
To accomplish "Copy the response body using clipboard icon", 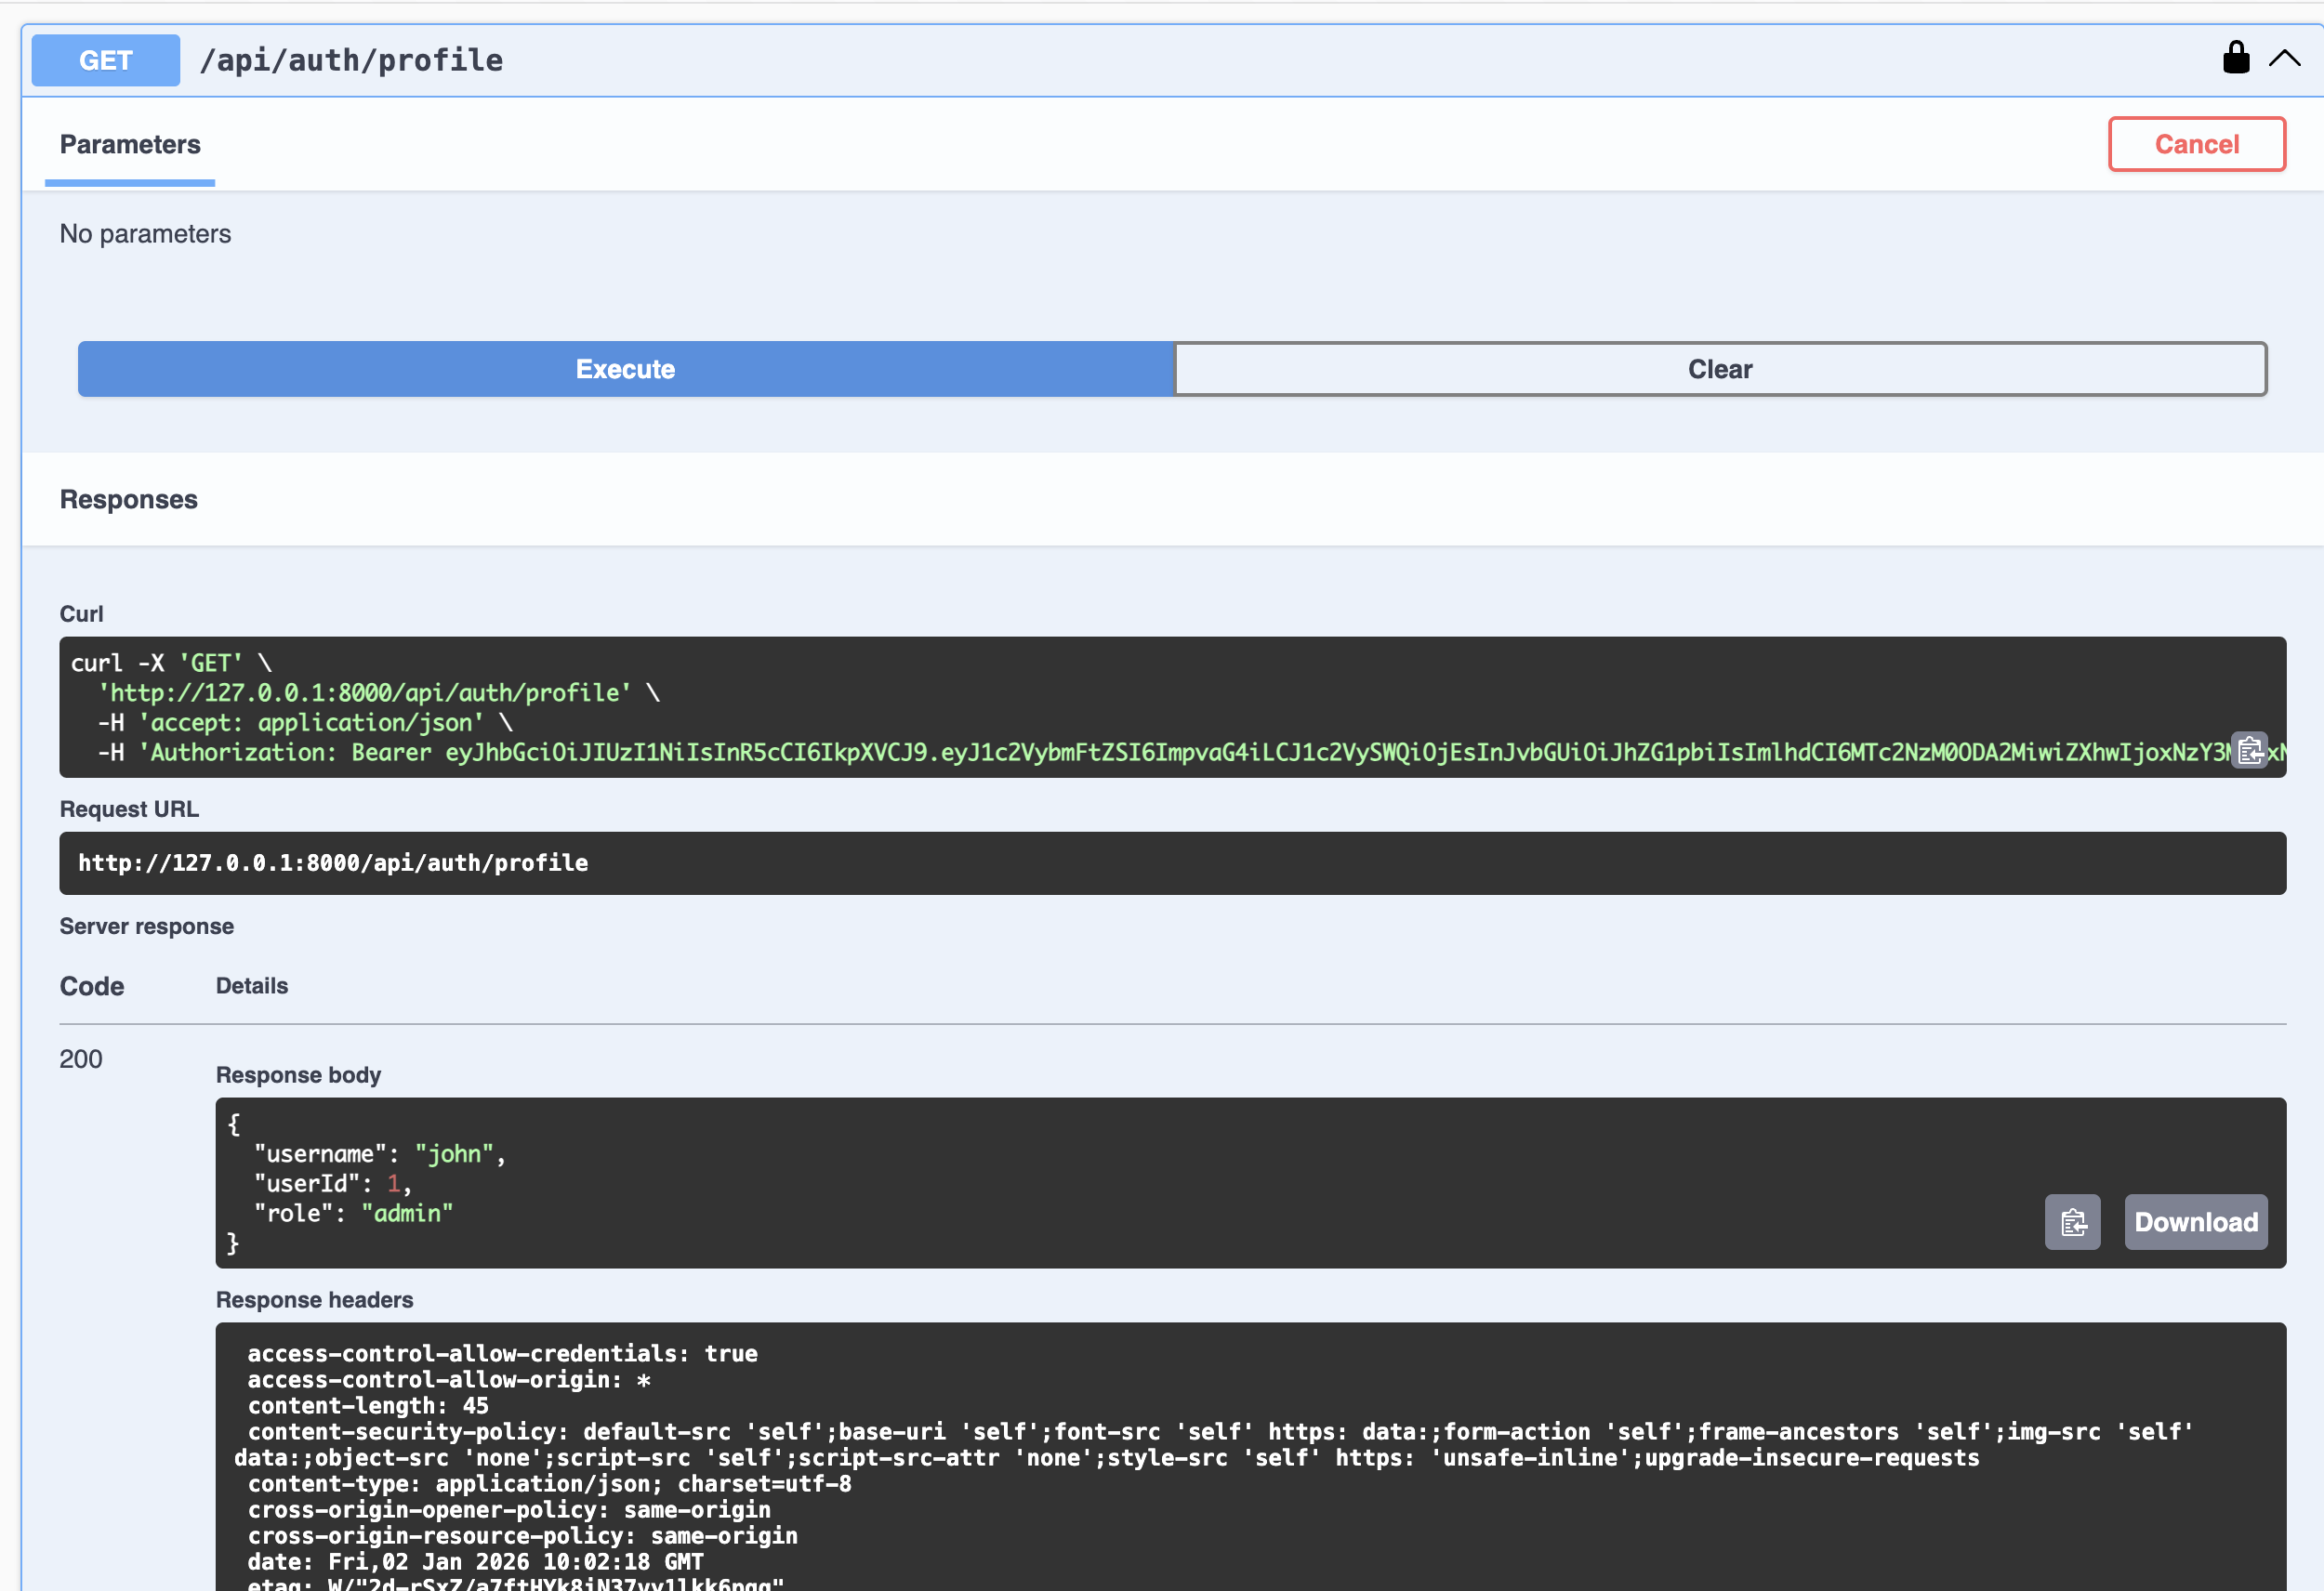I will click(2073, 1222).
